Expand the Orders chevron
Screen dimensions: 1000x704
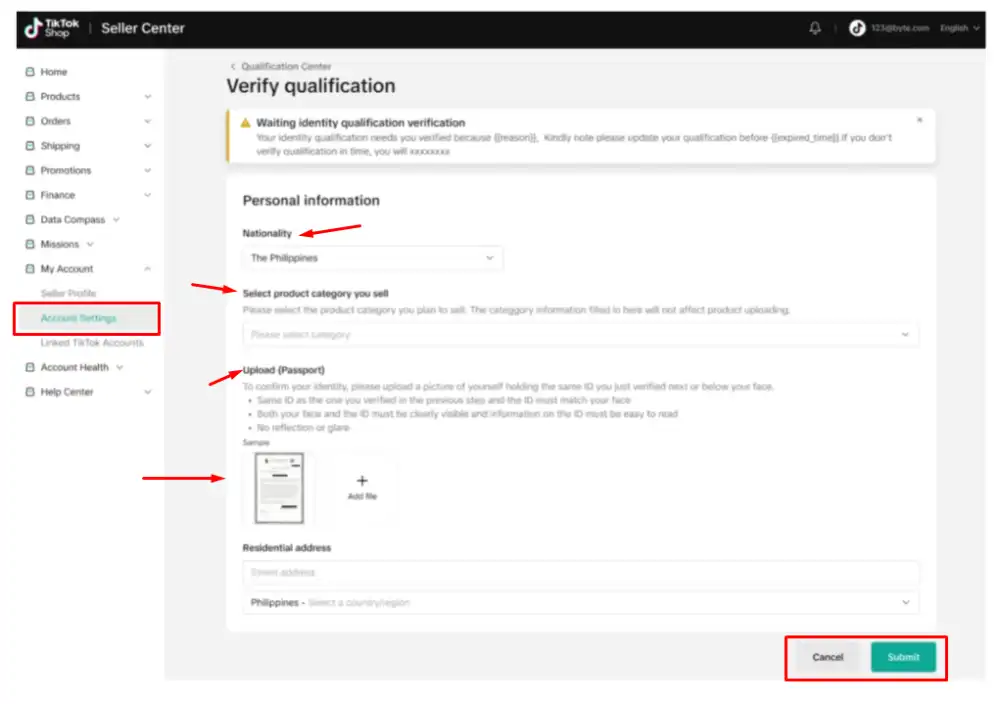[x=148, y=121]
